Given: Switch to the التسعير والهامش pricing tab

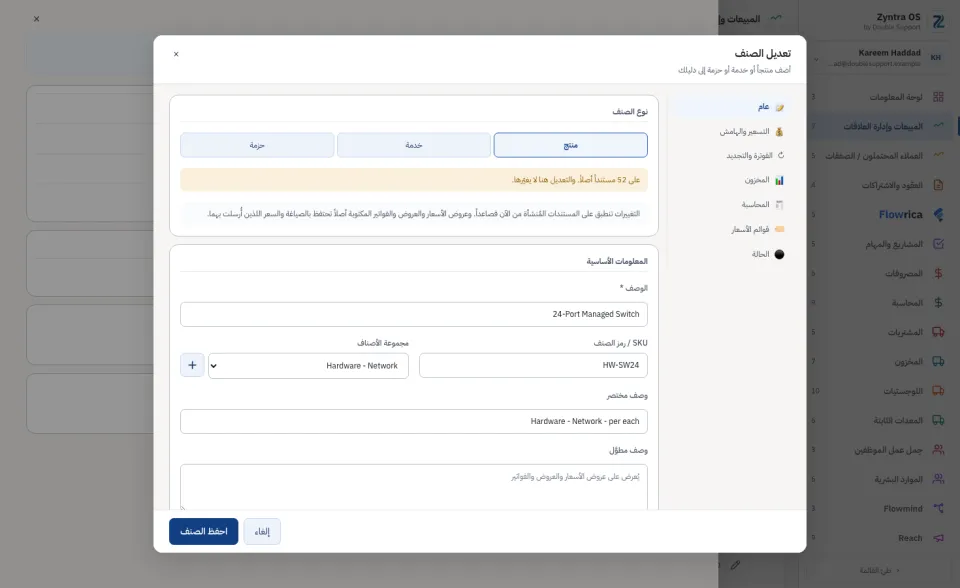Looking at the screenshot, I should tap(733, 132).
